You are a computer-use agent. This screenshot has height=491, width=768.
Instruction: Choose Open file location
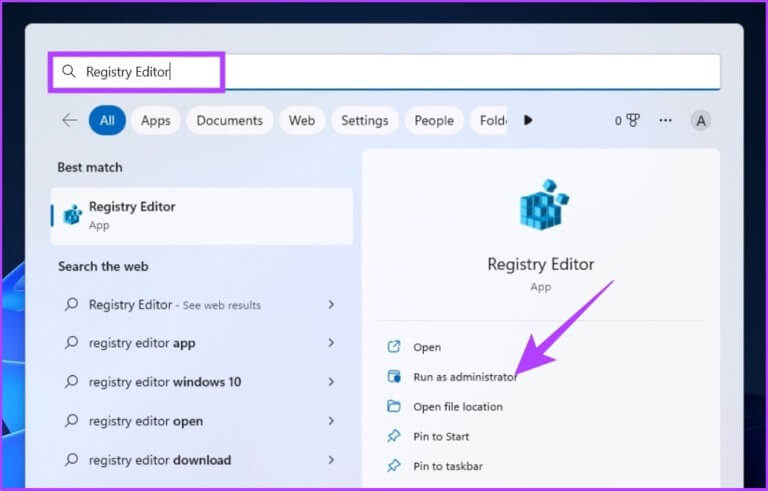[x=458, y=407]
